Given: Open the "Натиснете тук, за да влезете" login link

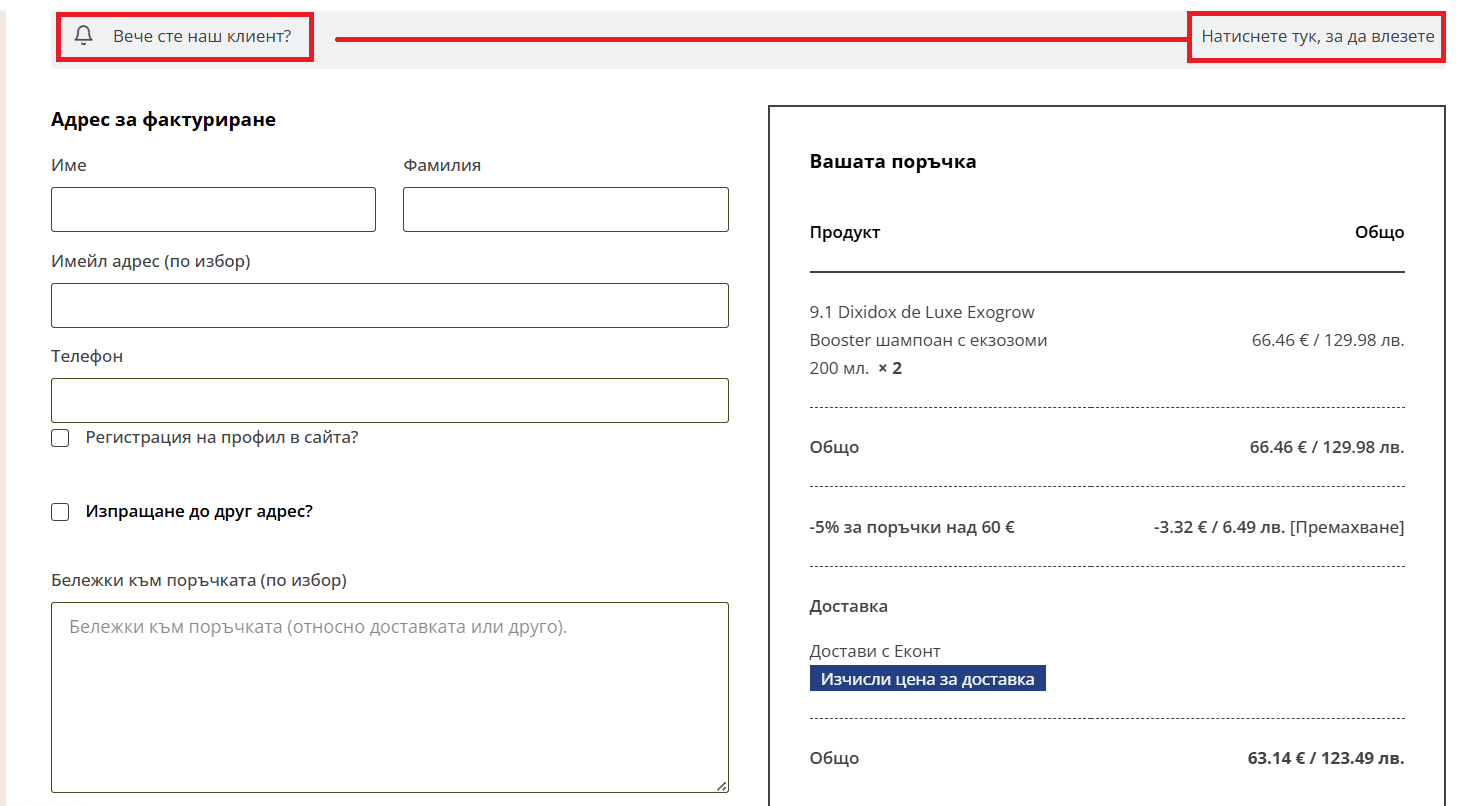Looking at the screenshot, I should point(1317,36).
